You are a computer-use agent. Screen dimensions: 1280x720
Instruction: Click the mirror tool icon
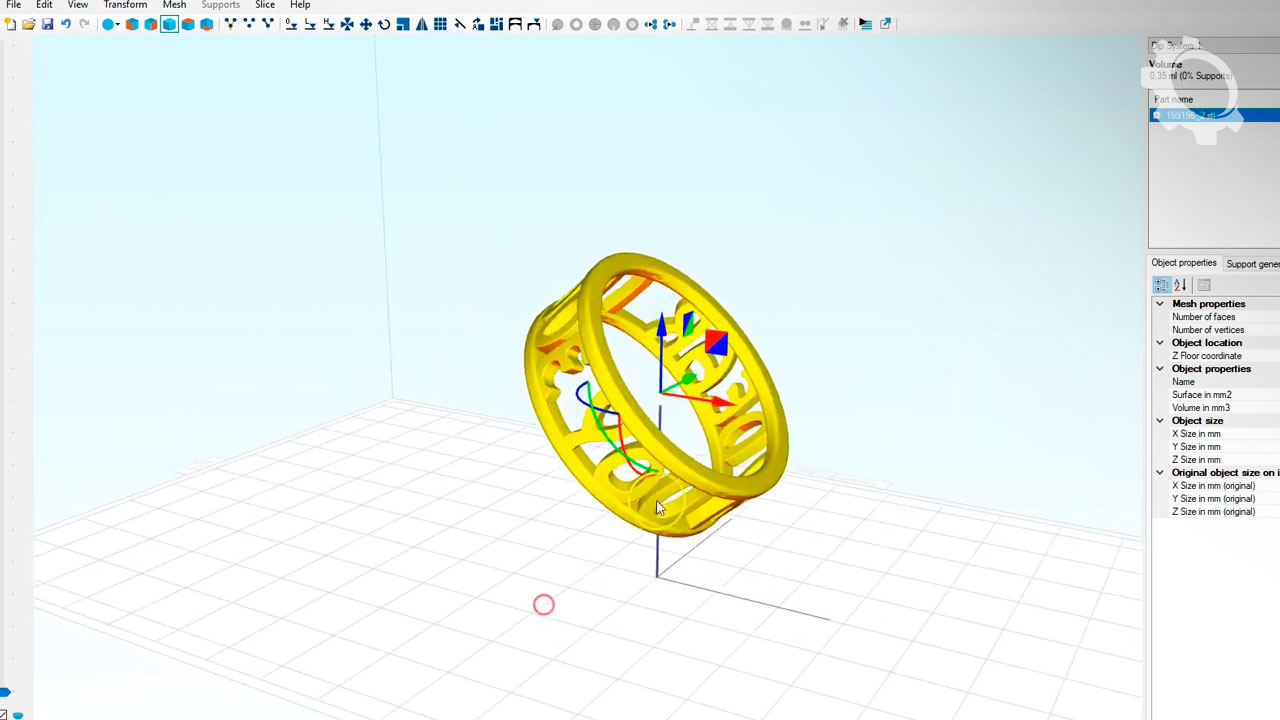(x=422, y=24)
